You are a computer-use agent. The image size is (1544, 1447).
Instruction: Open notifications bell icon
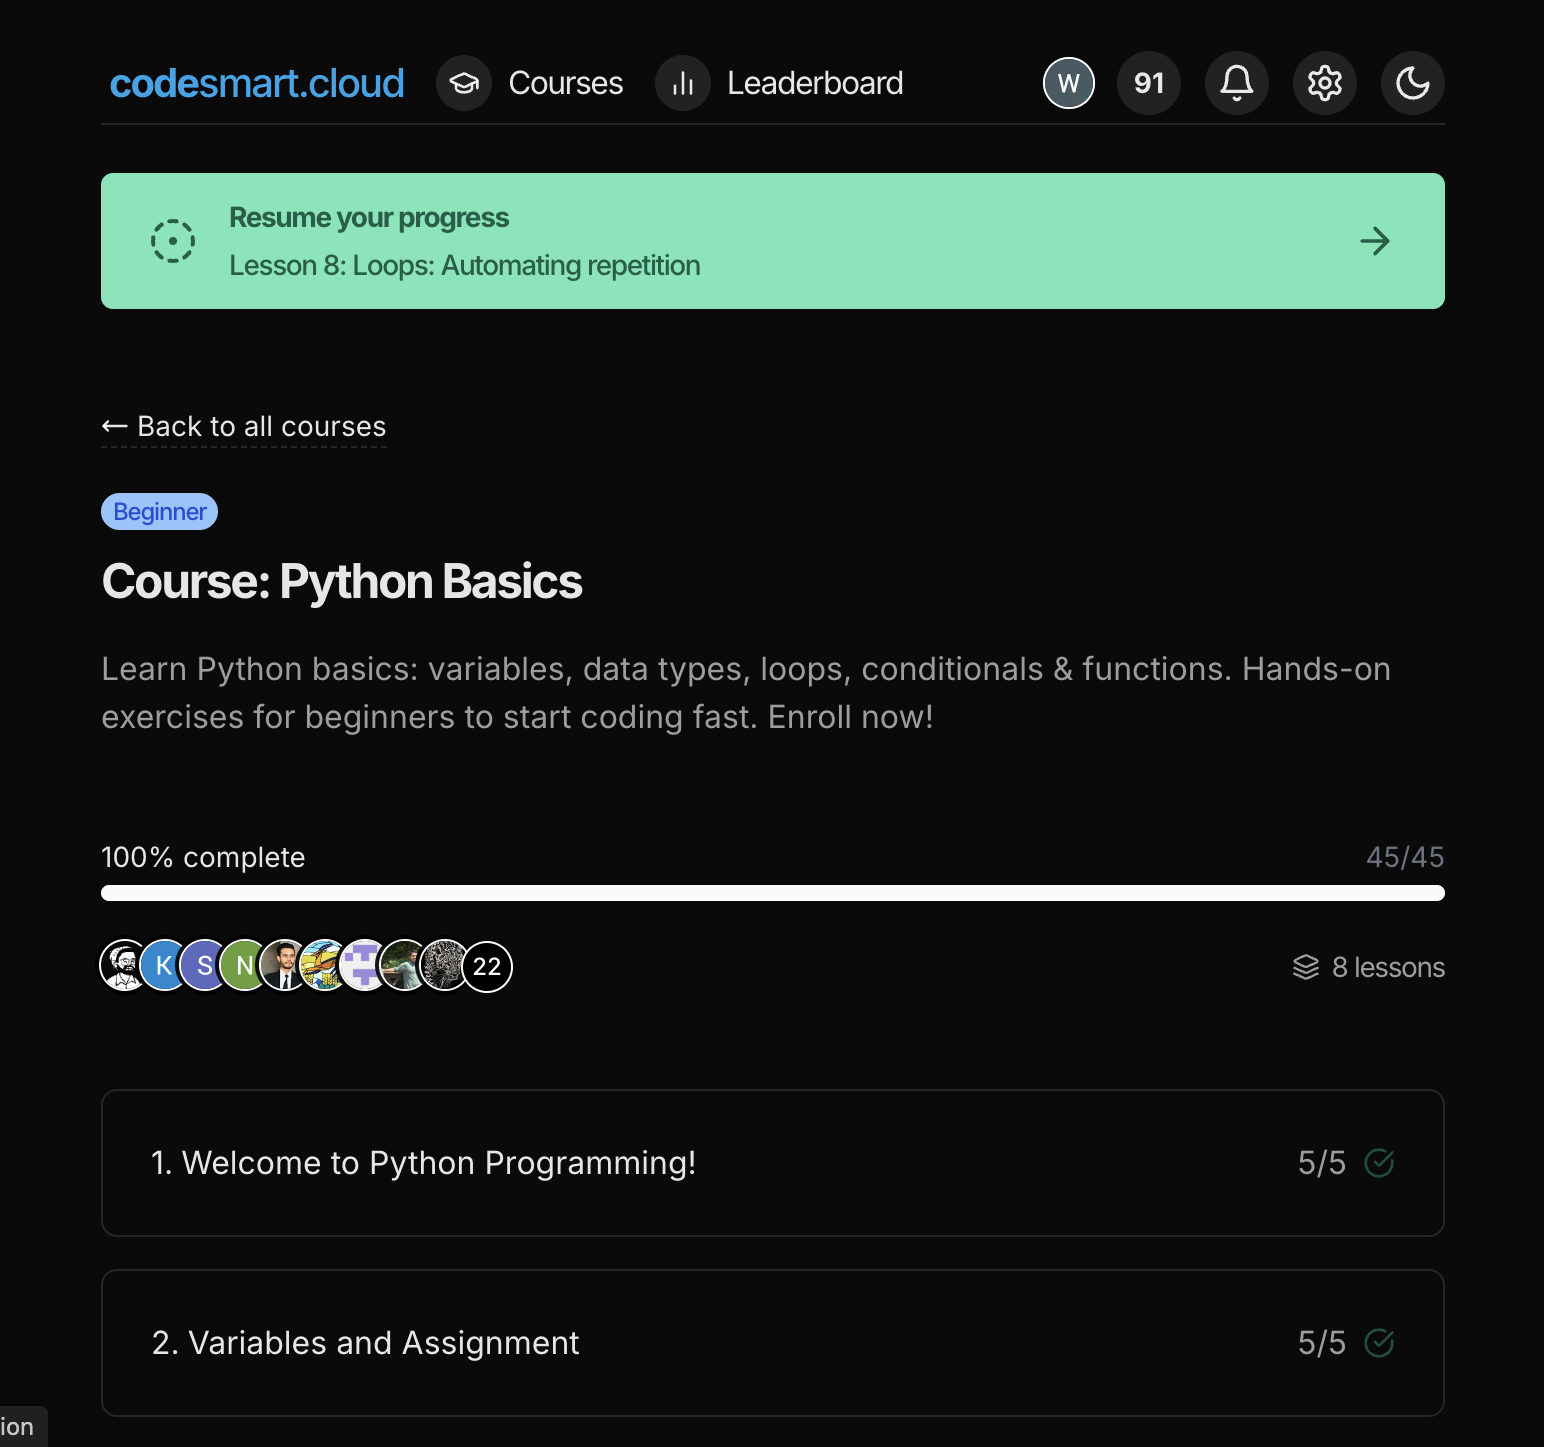[1237, 83]
